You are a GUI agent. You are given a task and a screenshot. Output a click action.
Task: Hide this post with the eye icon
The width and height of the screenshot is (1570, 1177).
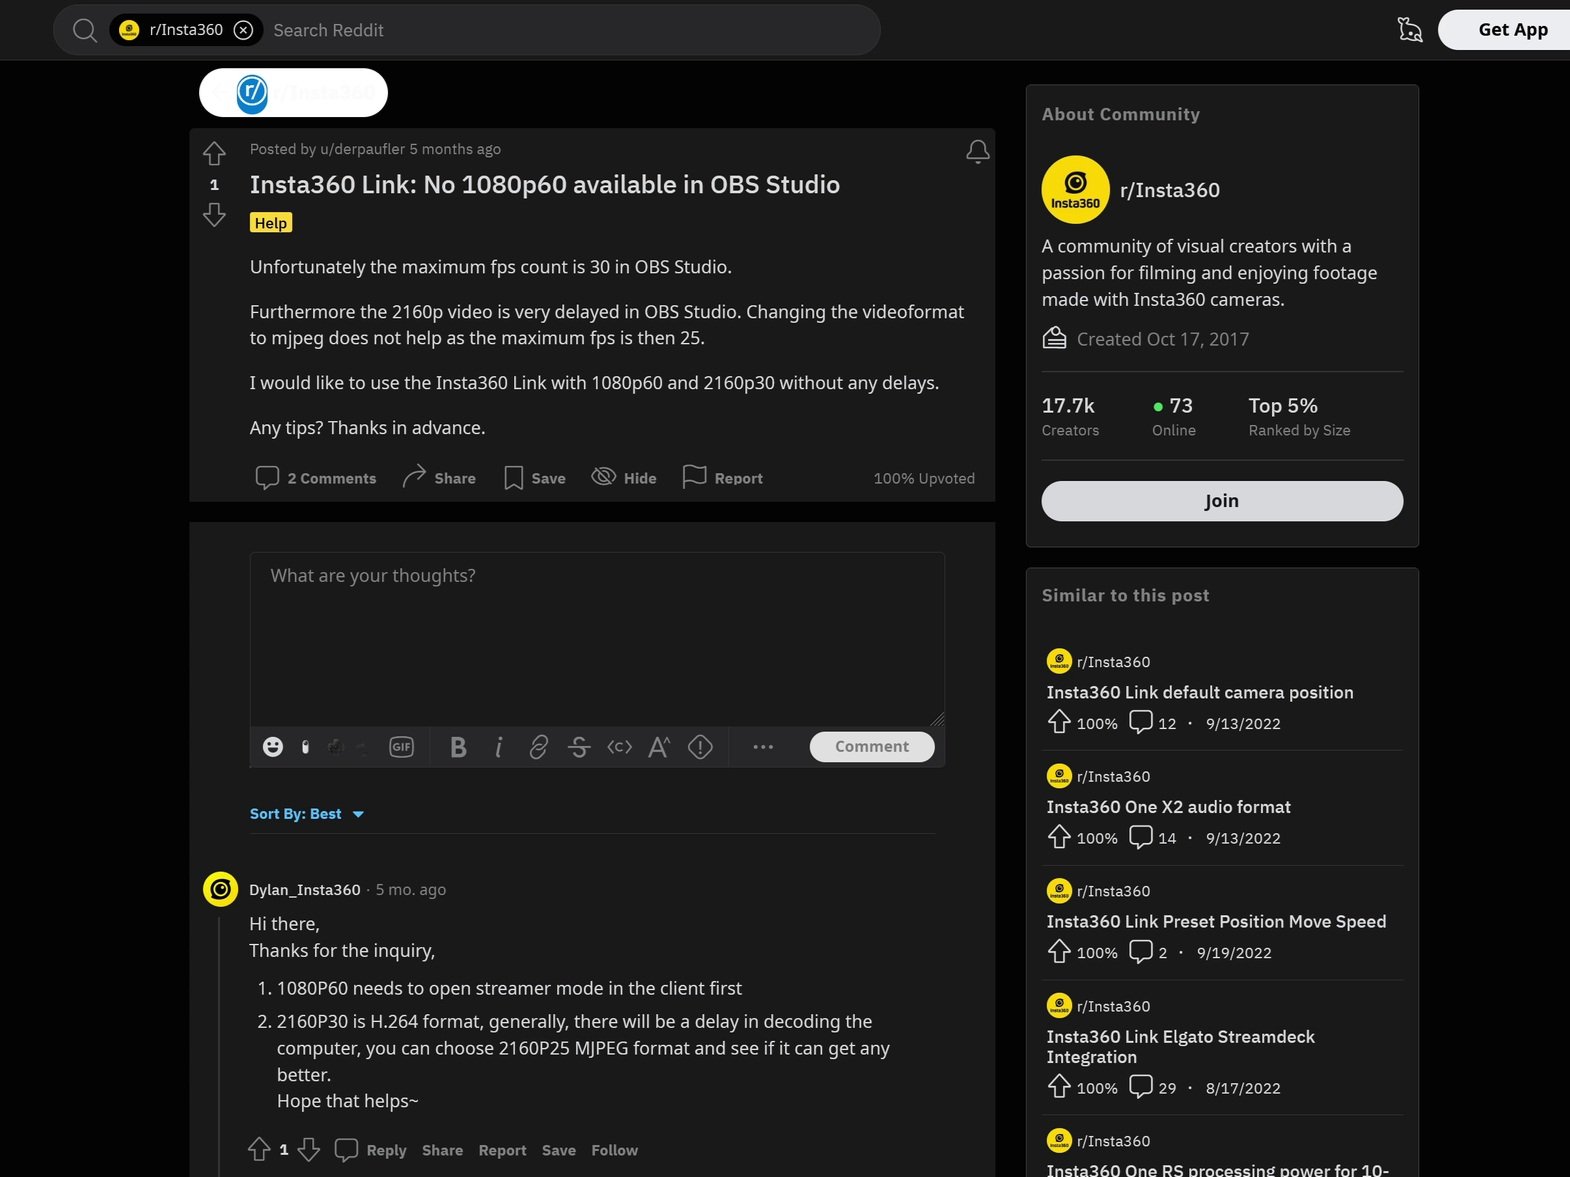pyautogui.click(x=624, y=478)
